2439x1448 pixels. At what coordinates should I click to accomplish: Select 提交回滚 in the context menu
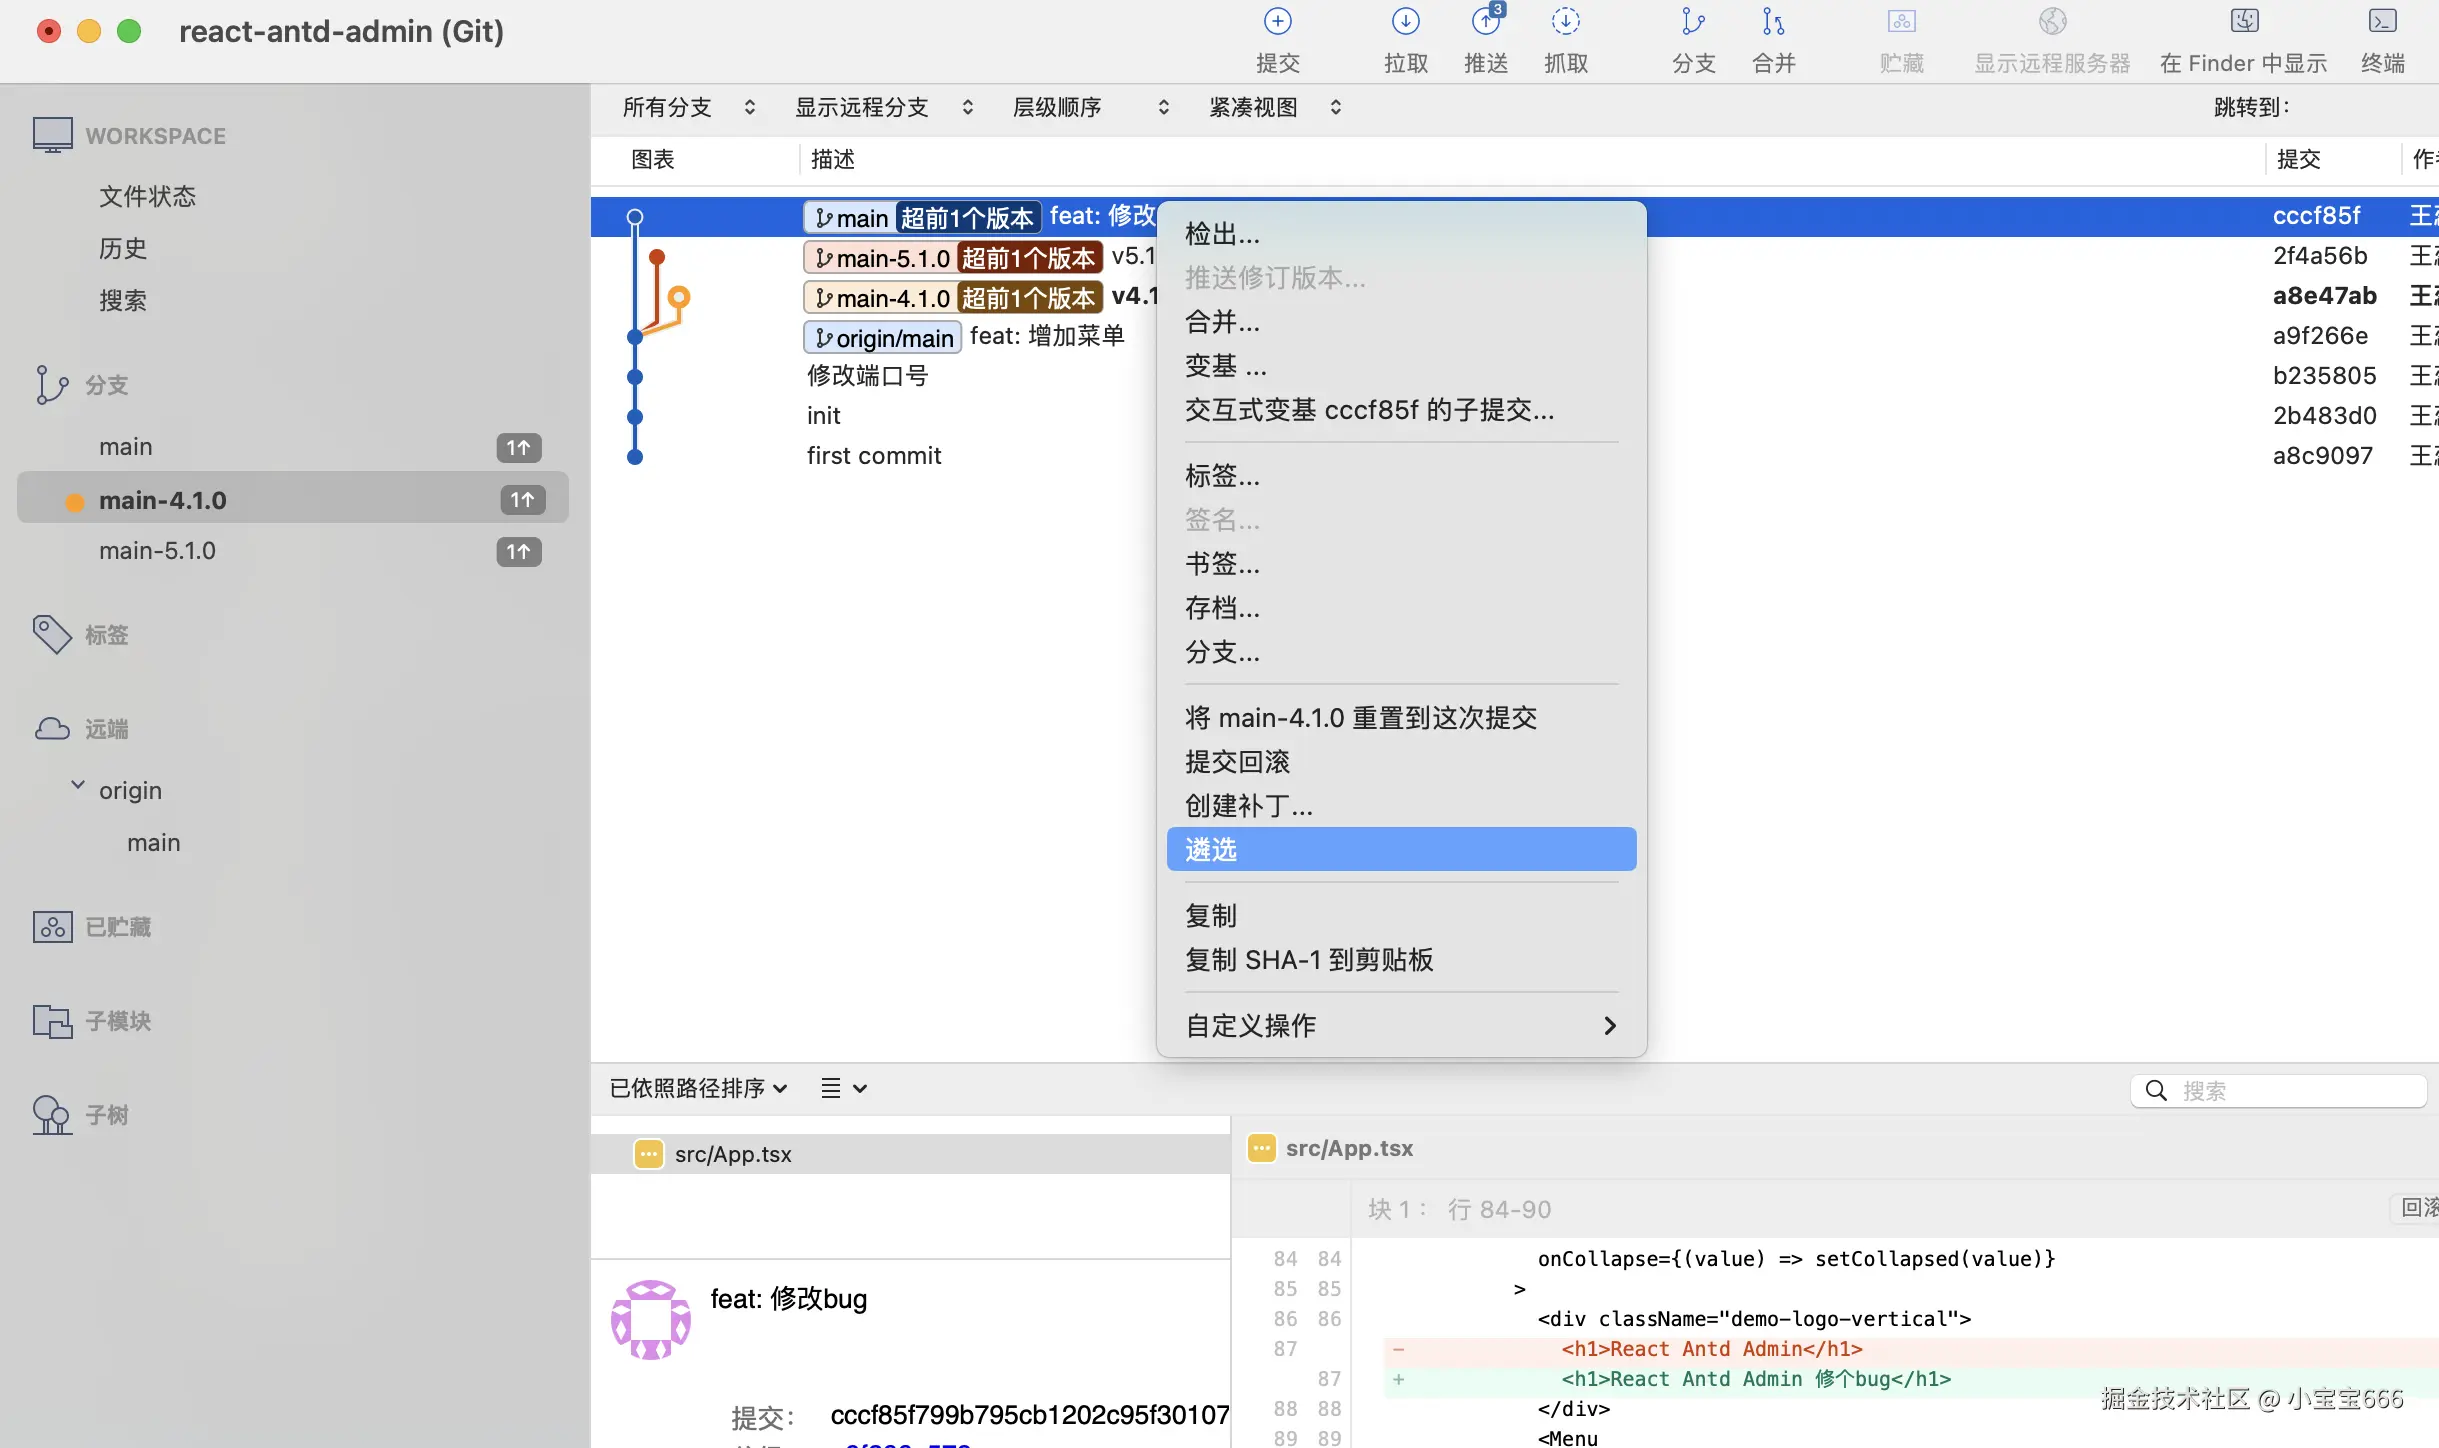(x=1237, y=762)
